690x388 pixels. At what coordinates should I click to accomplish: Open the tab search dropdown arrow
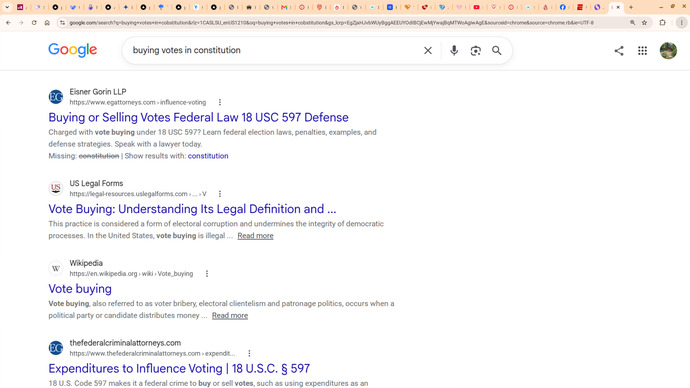7,7
